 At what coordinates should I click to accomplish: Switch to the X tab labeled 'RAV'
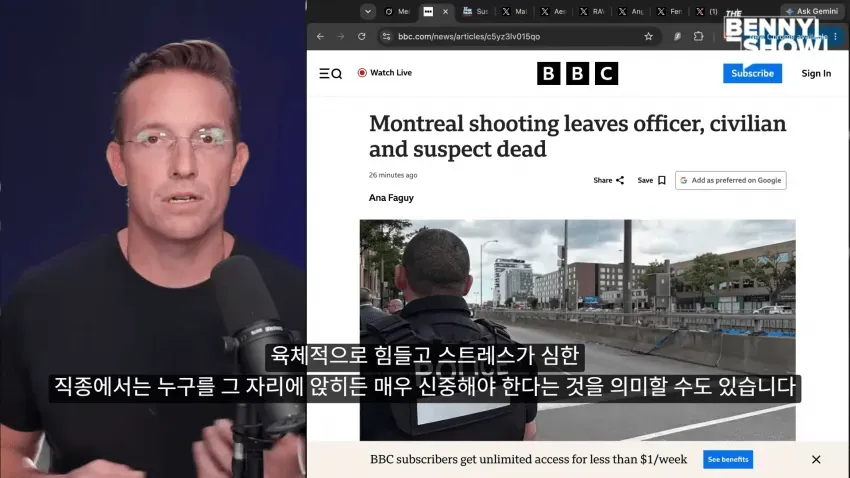[592, 11]
